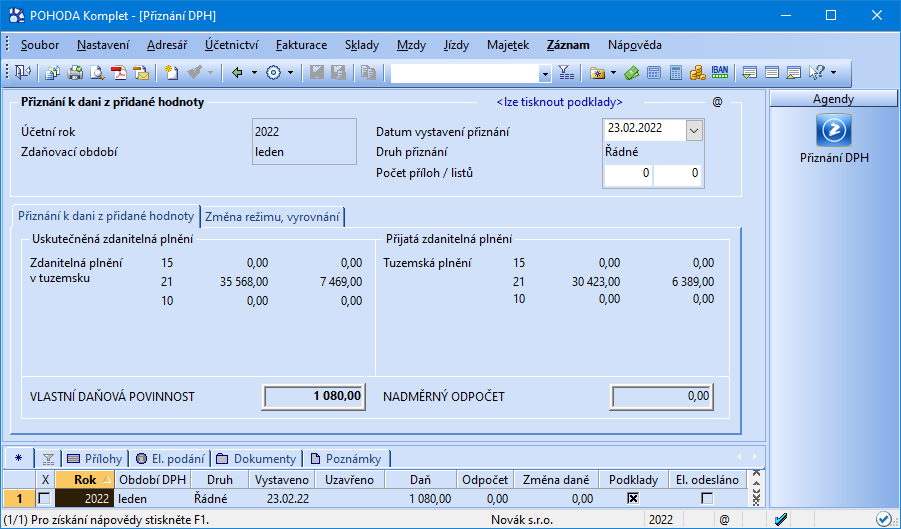Image resolution: width=901 pixels, height=529 pixels.
Task: Click the toolbar search text field
Action: click(x=465, y=74)
